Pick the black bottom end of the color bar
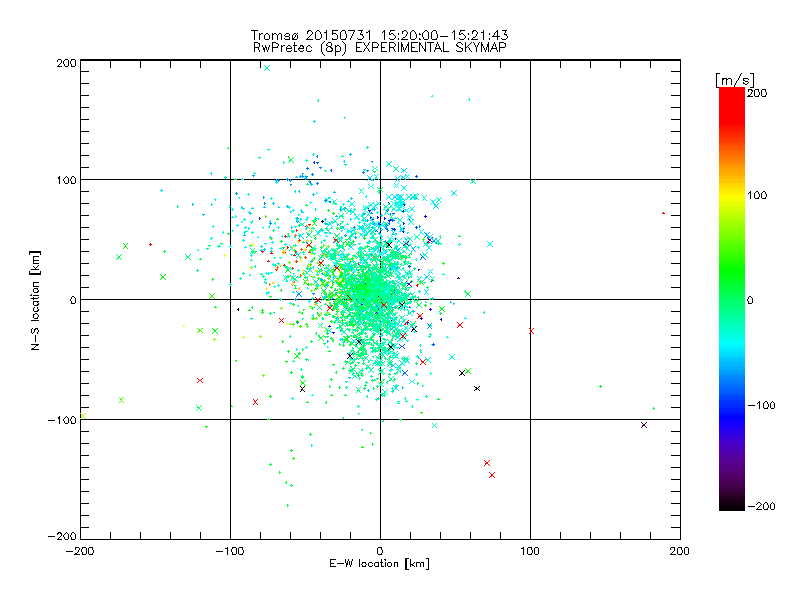The image size is (800, 600). (732, 504)
